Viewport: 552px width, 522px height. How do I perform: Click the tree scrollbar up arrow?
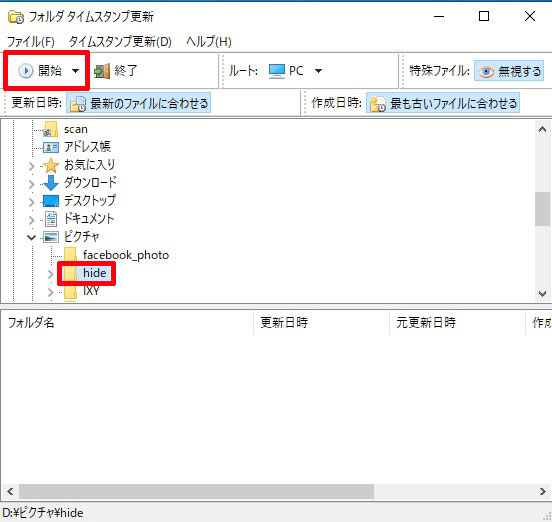(542, 129)
